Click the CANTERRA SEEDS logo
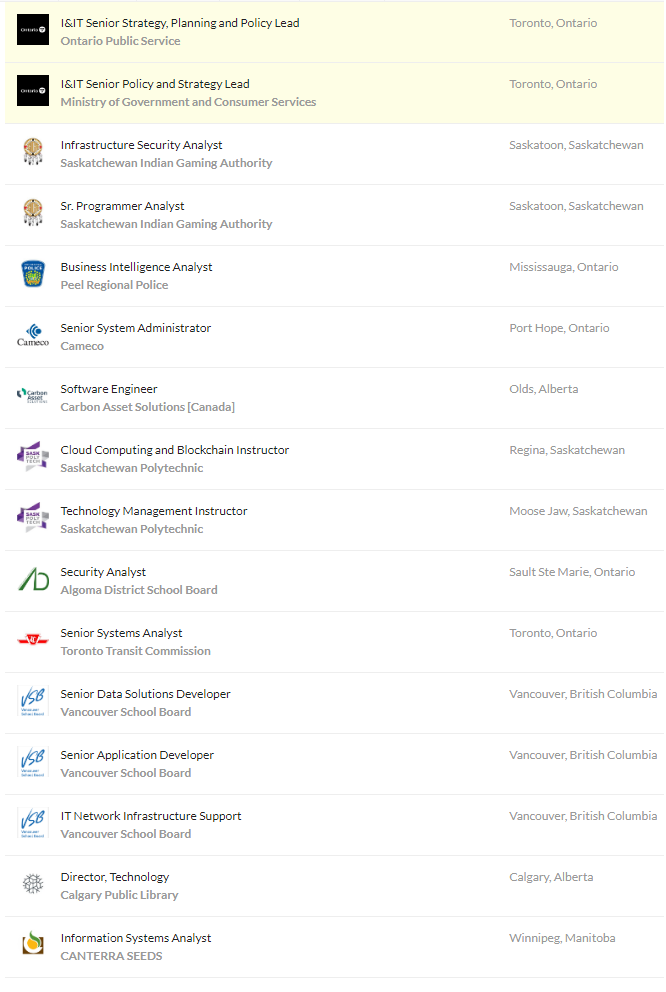 click(x=33, y=945)
